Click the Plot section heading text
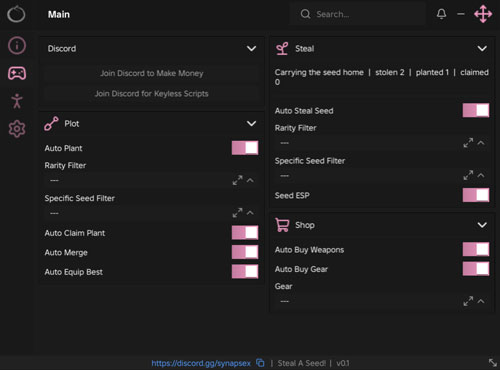Viewport: 500px width, 370px height. (x=72, y=124)
